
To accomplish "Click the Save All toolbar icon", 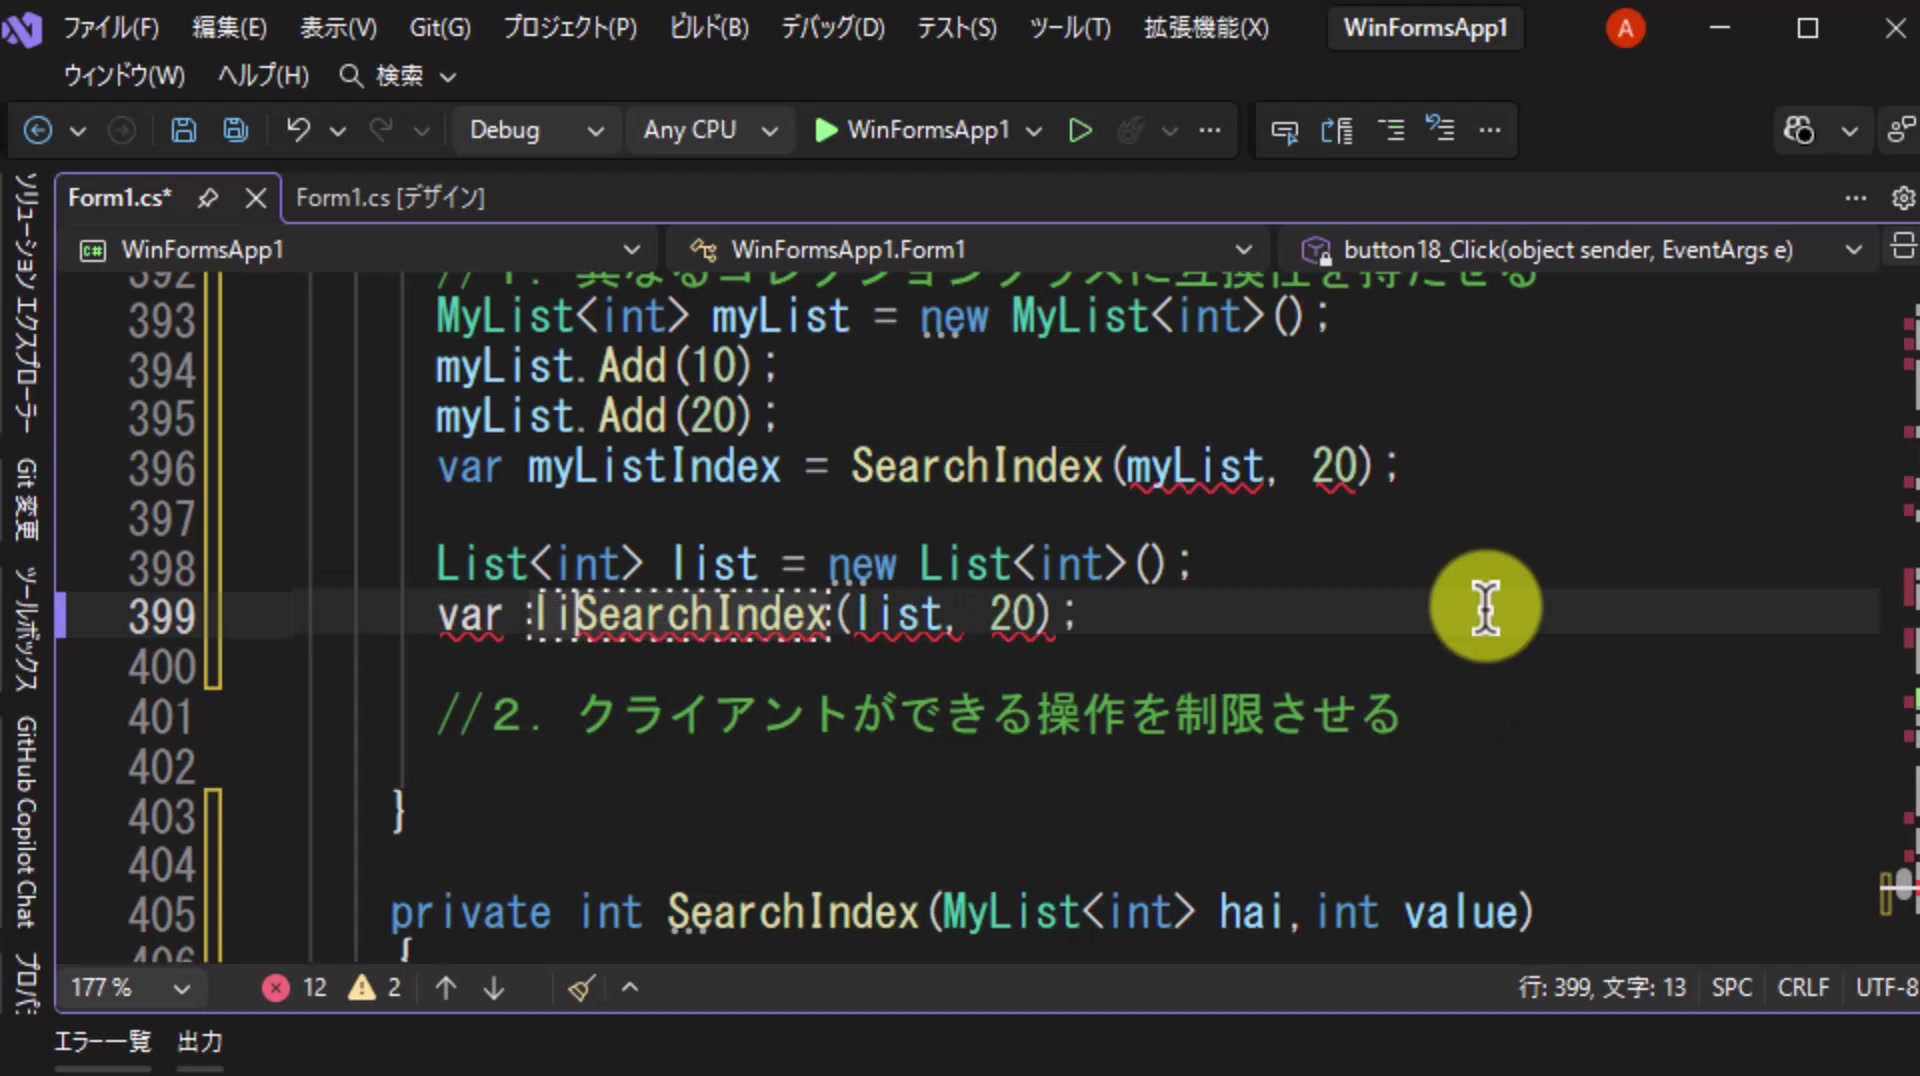I will [x=236, y=130].
